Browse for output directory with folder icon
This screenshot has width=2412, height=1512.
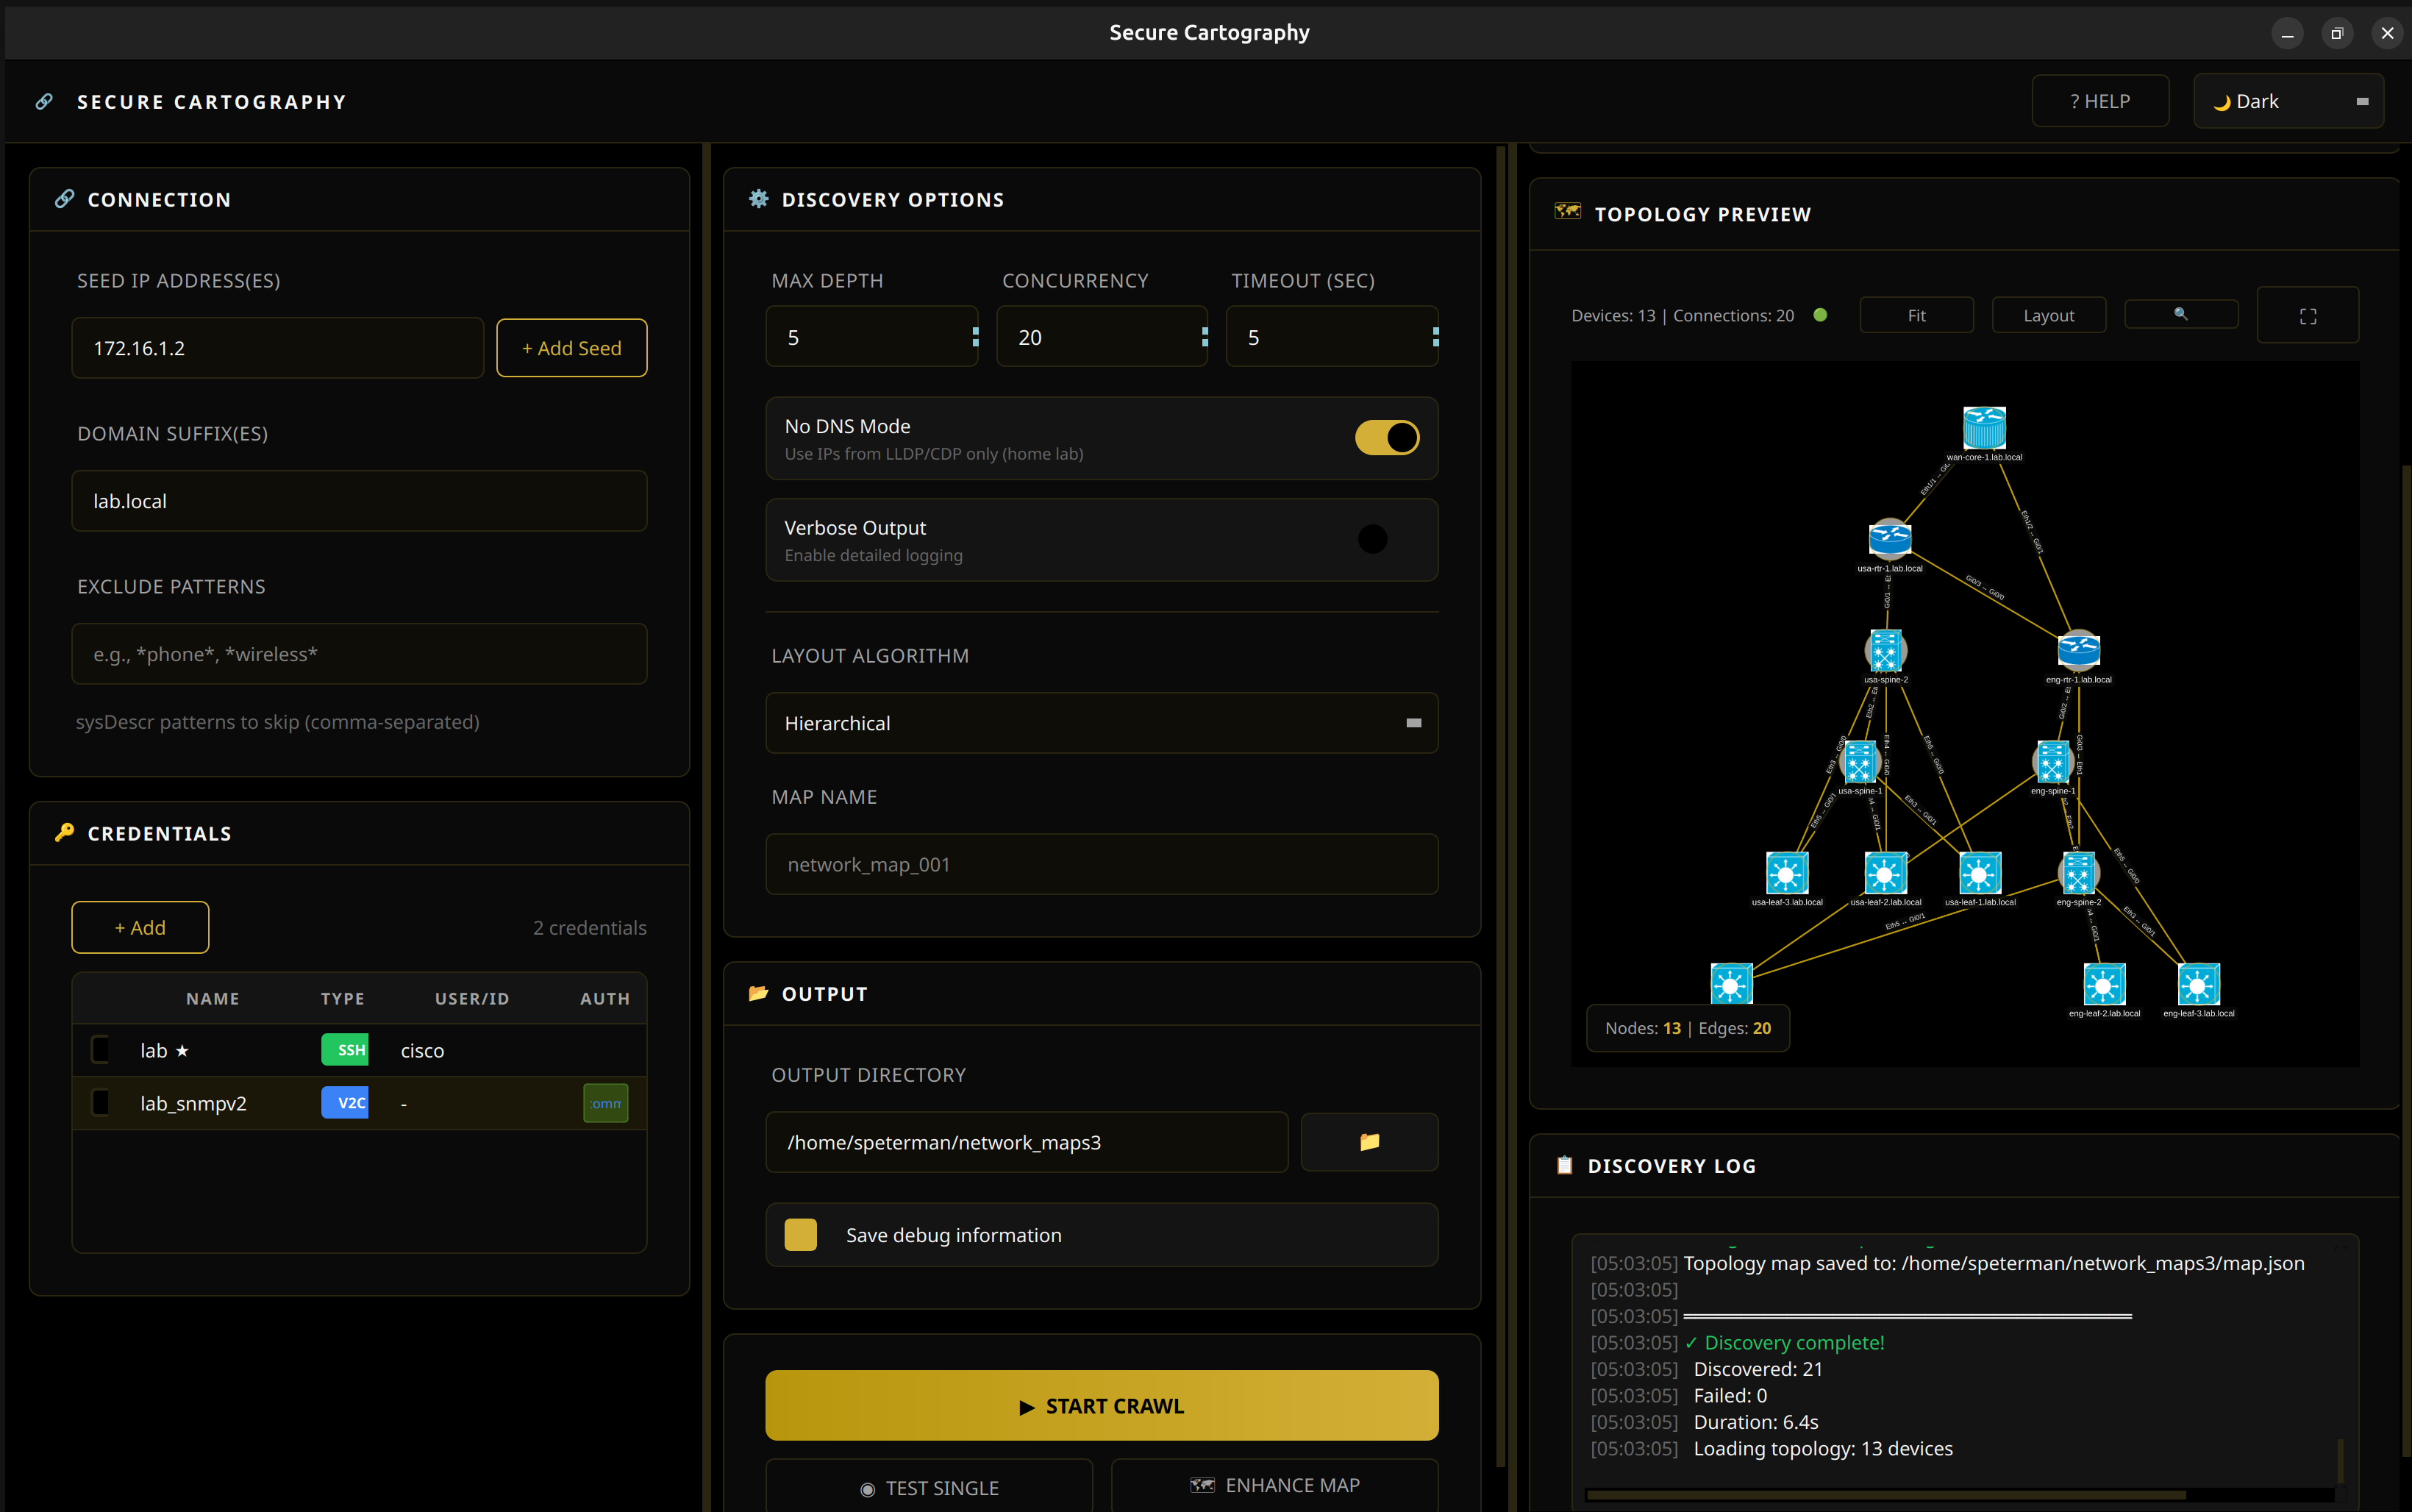tap(1368, 1141)
